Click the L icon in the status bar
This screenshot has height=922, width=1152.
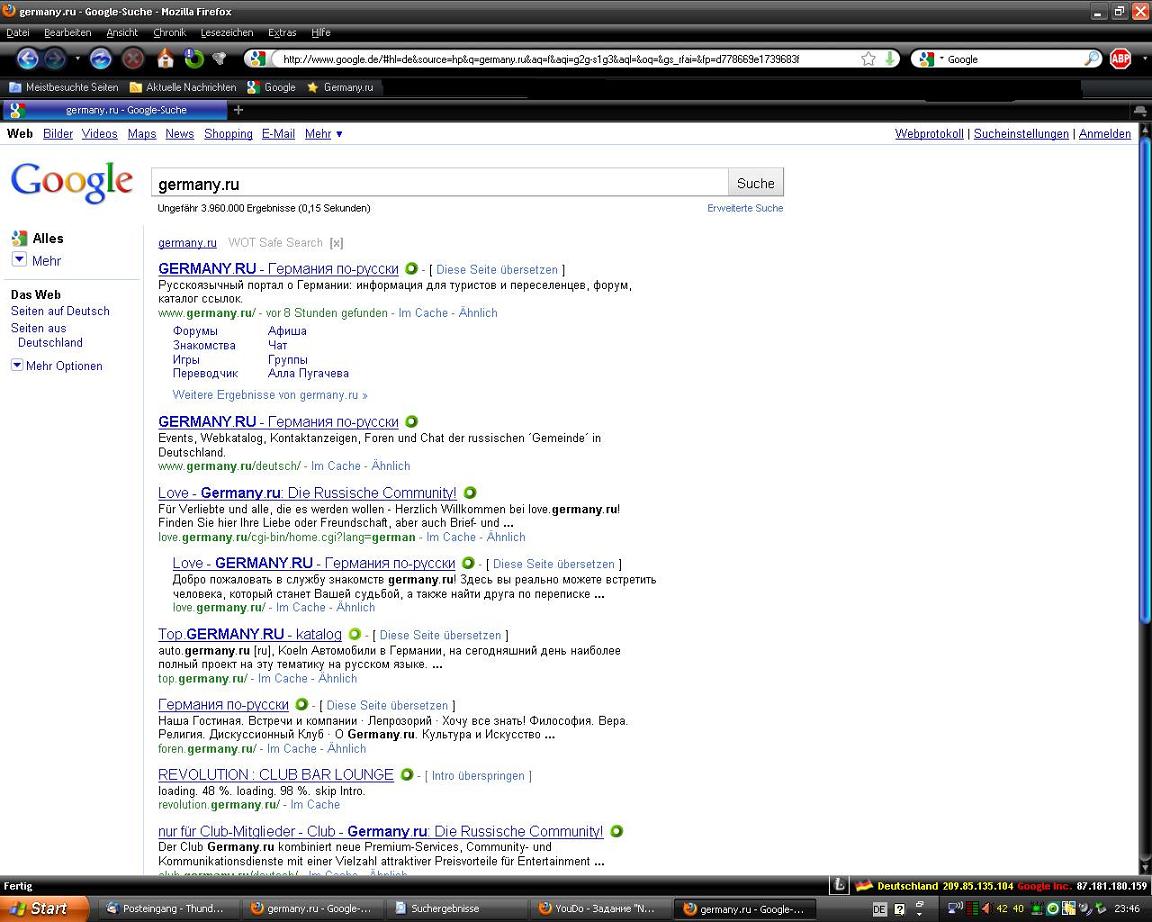838,886
